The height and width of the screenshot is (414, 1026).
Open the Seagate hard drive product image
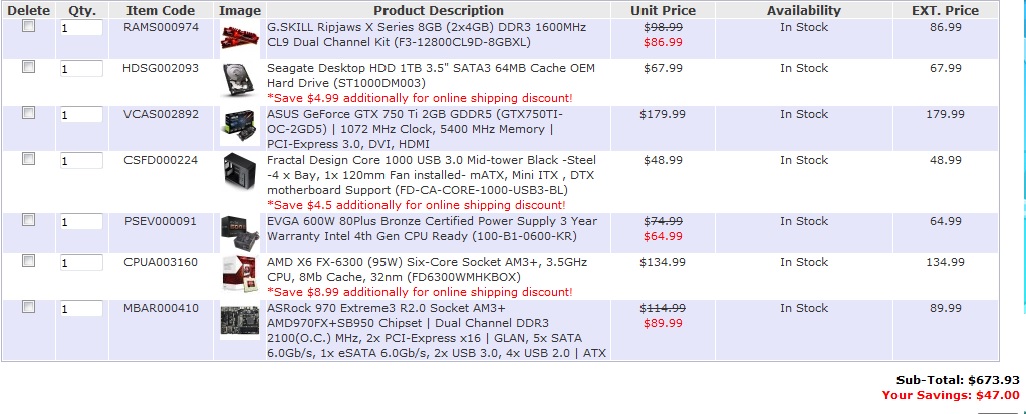coord(239,81)
